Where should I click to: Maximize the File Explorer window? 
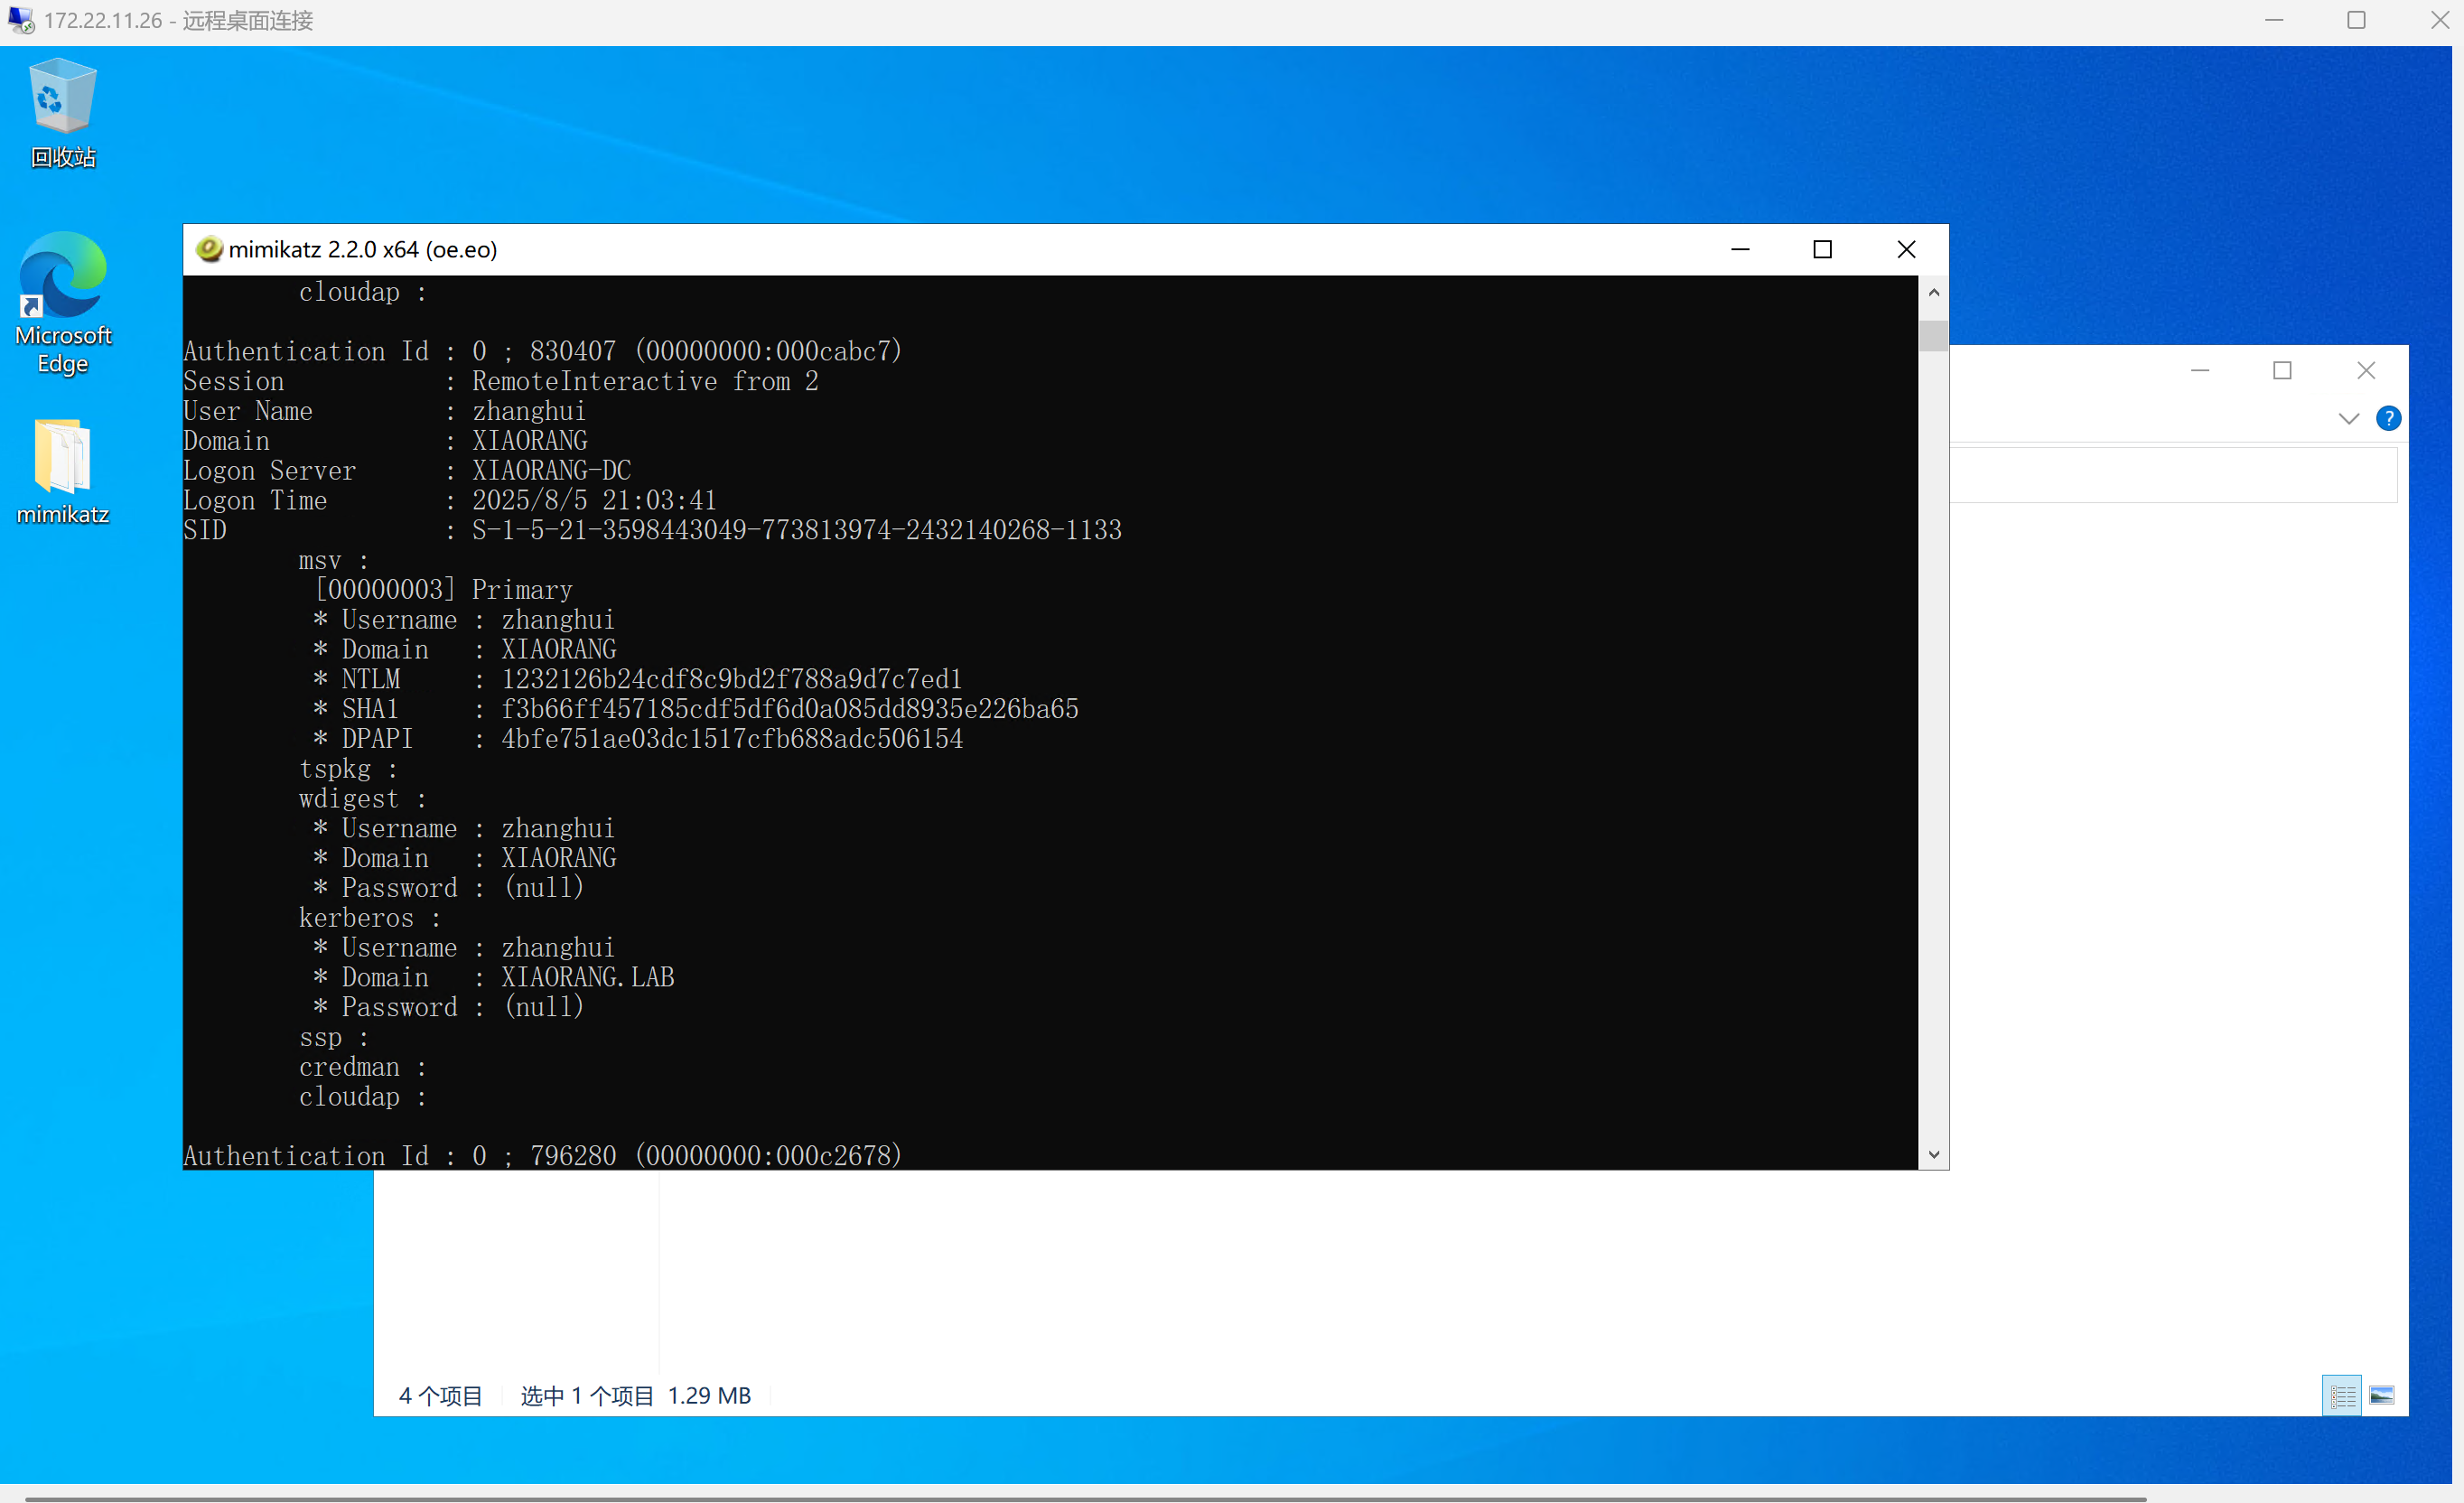tap(2282, 370)
